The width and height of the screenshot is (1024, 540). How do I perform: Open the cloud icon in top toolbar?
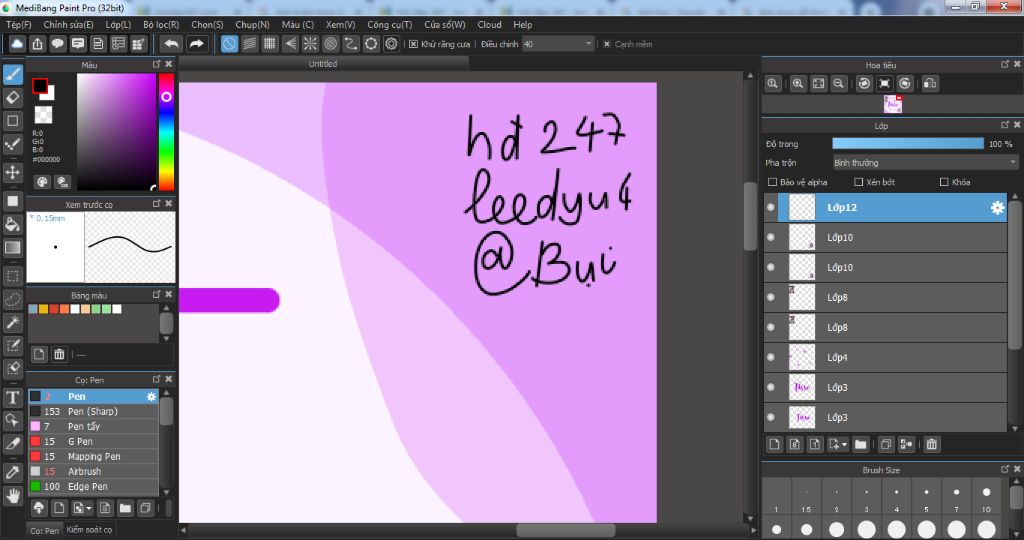[17, 44]
